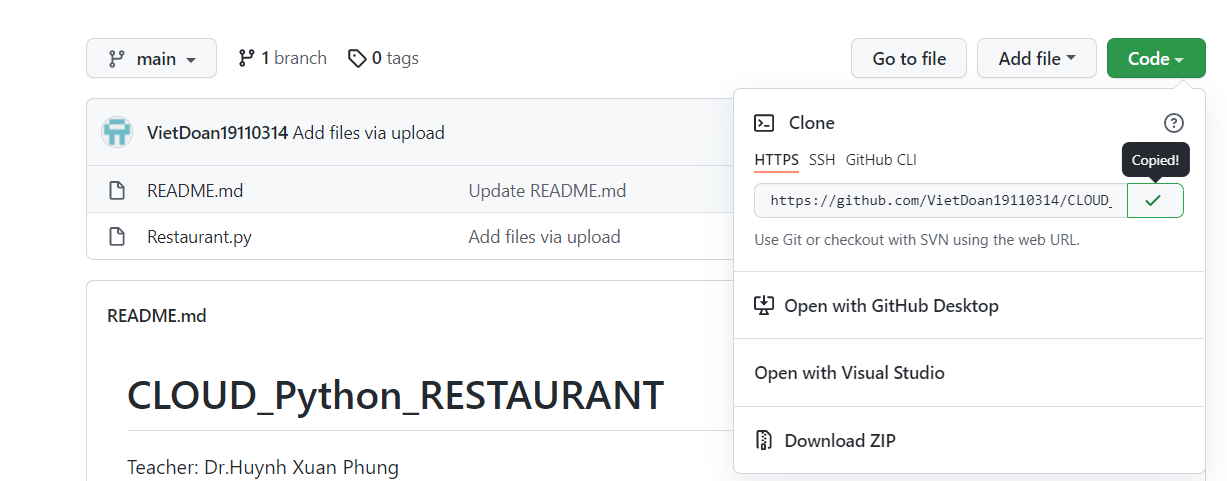Click the clone URL input field
Viewport: 1227px width, 481px height.
click(x=941, y=200)
